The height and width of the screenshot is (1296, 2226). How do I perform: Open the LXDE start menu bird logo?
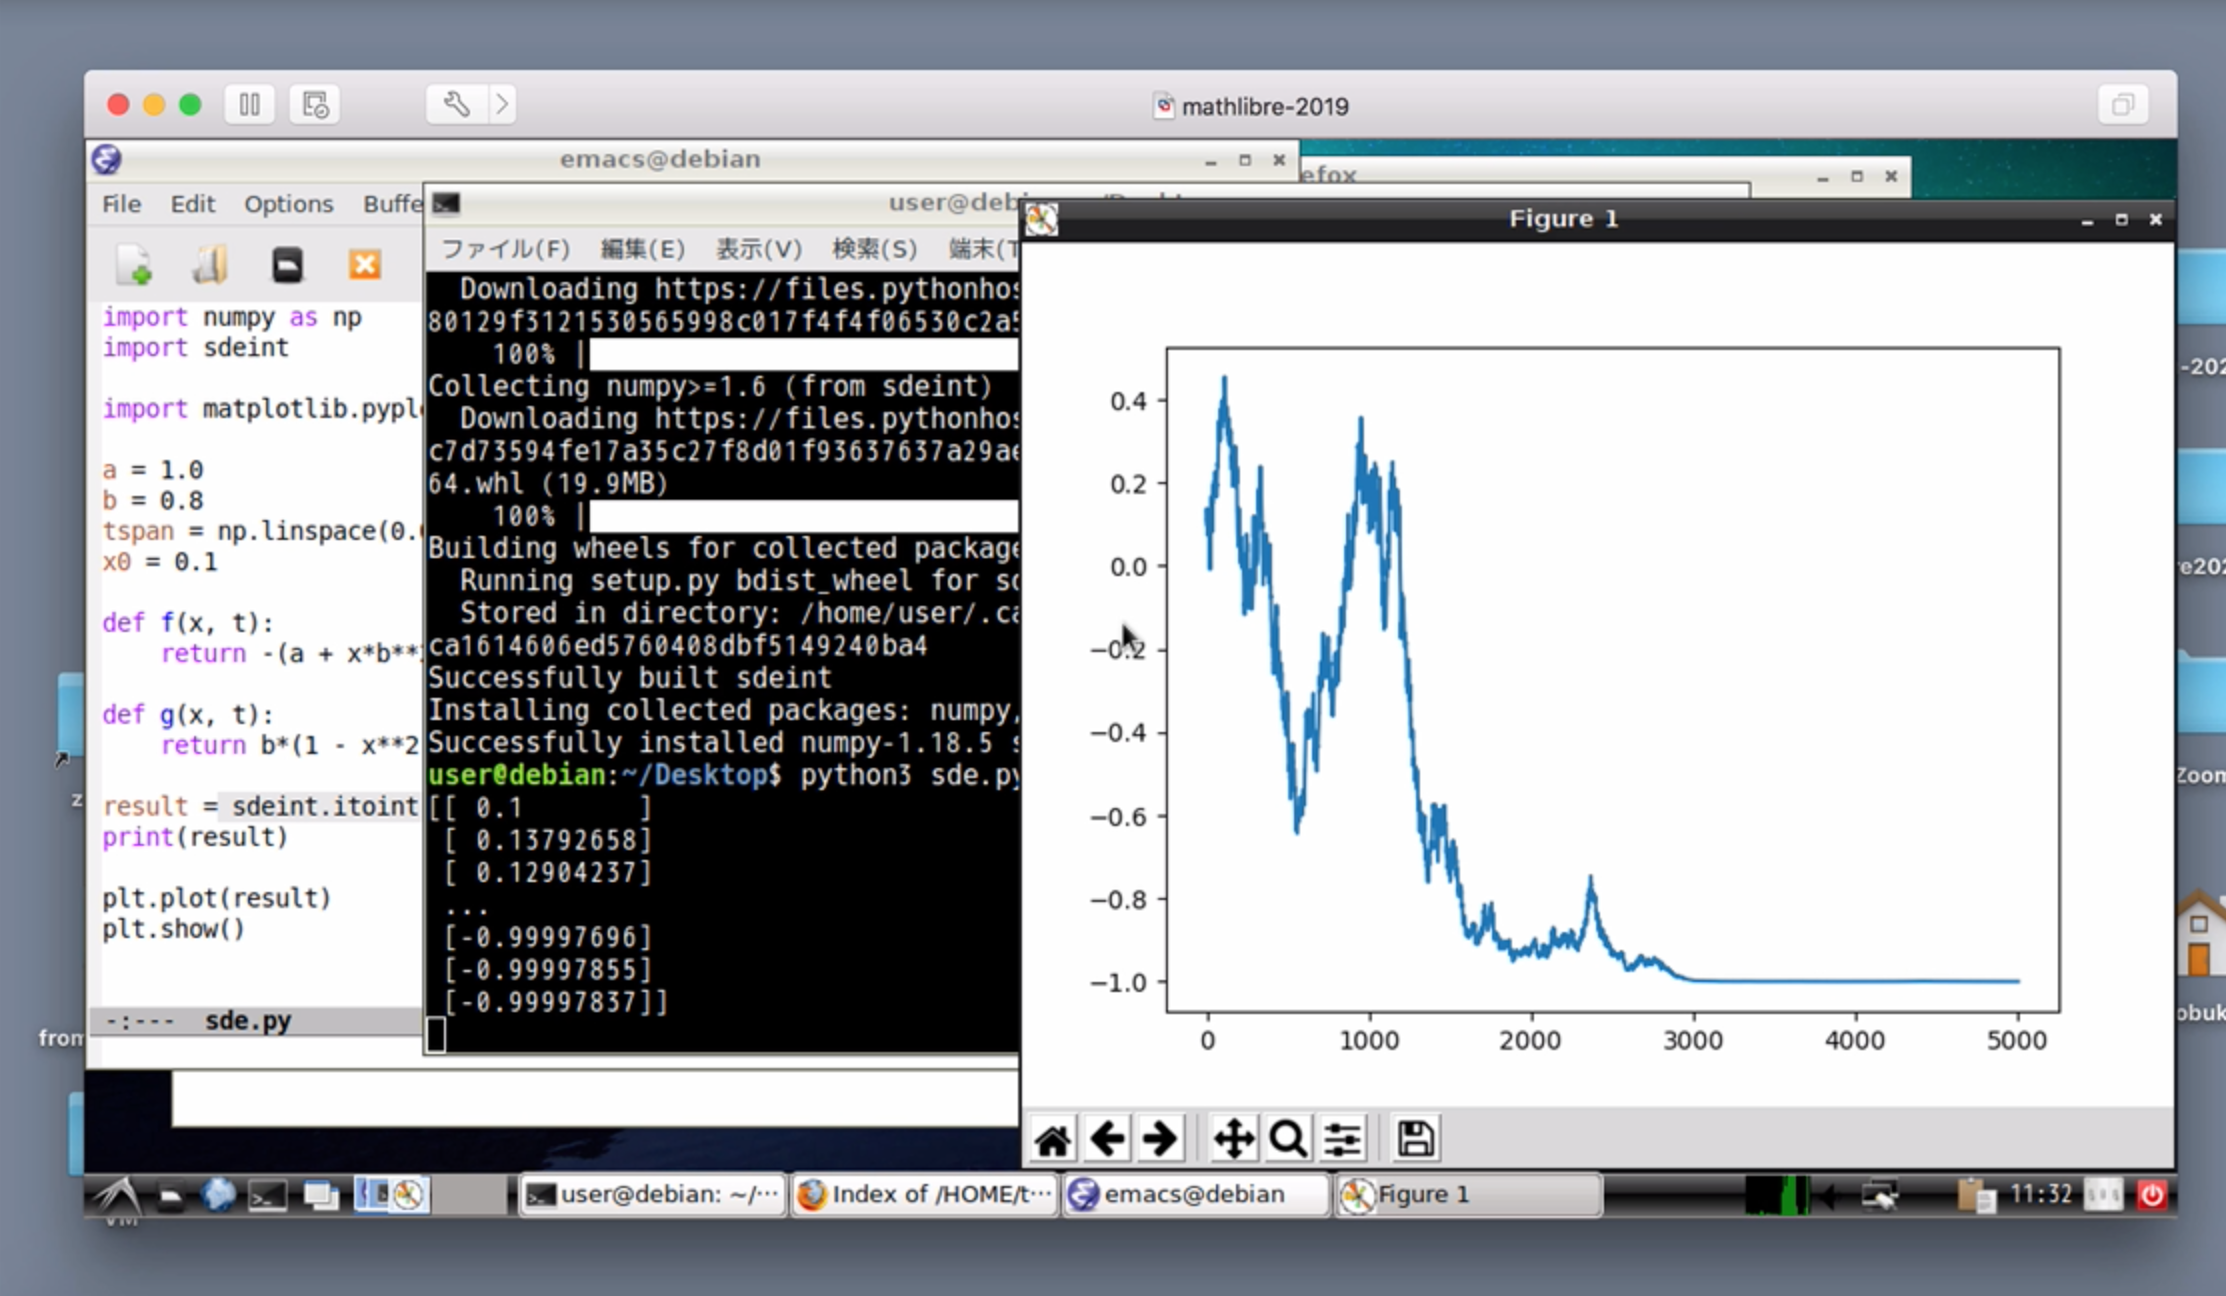pos(118,1194)
